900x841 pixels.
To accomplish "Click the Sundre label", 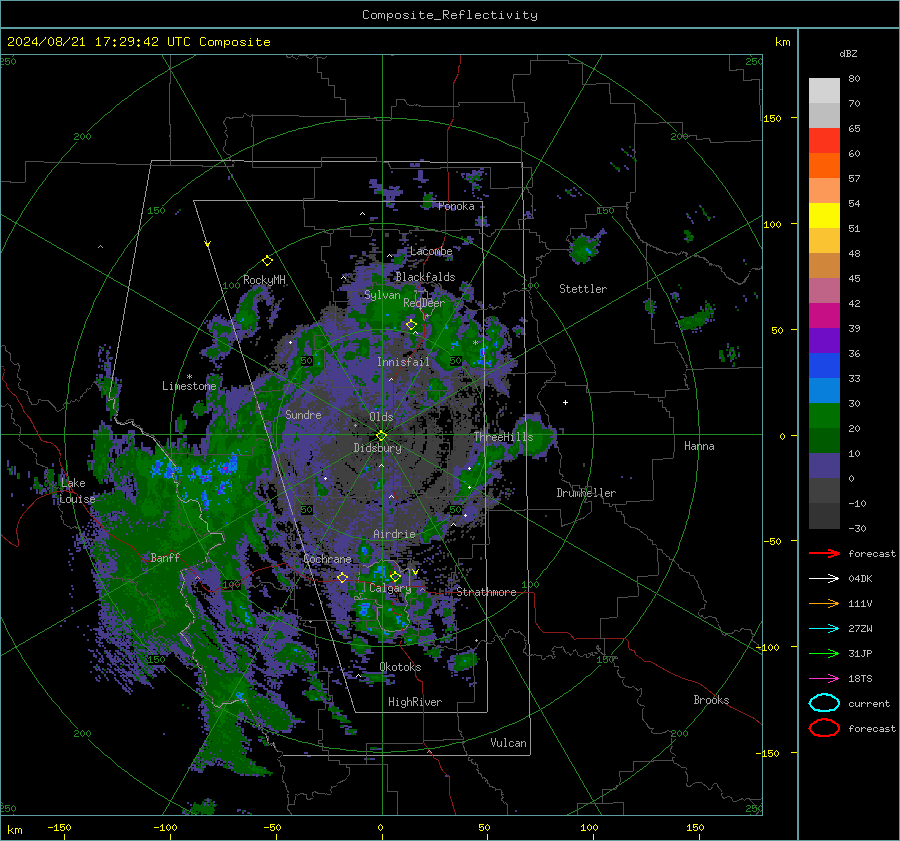I will click(x=303, y=414).
